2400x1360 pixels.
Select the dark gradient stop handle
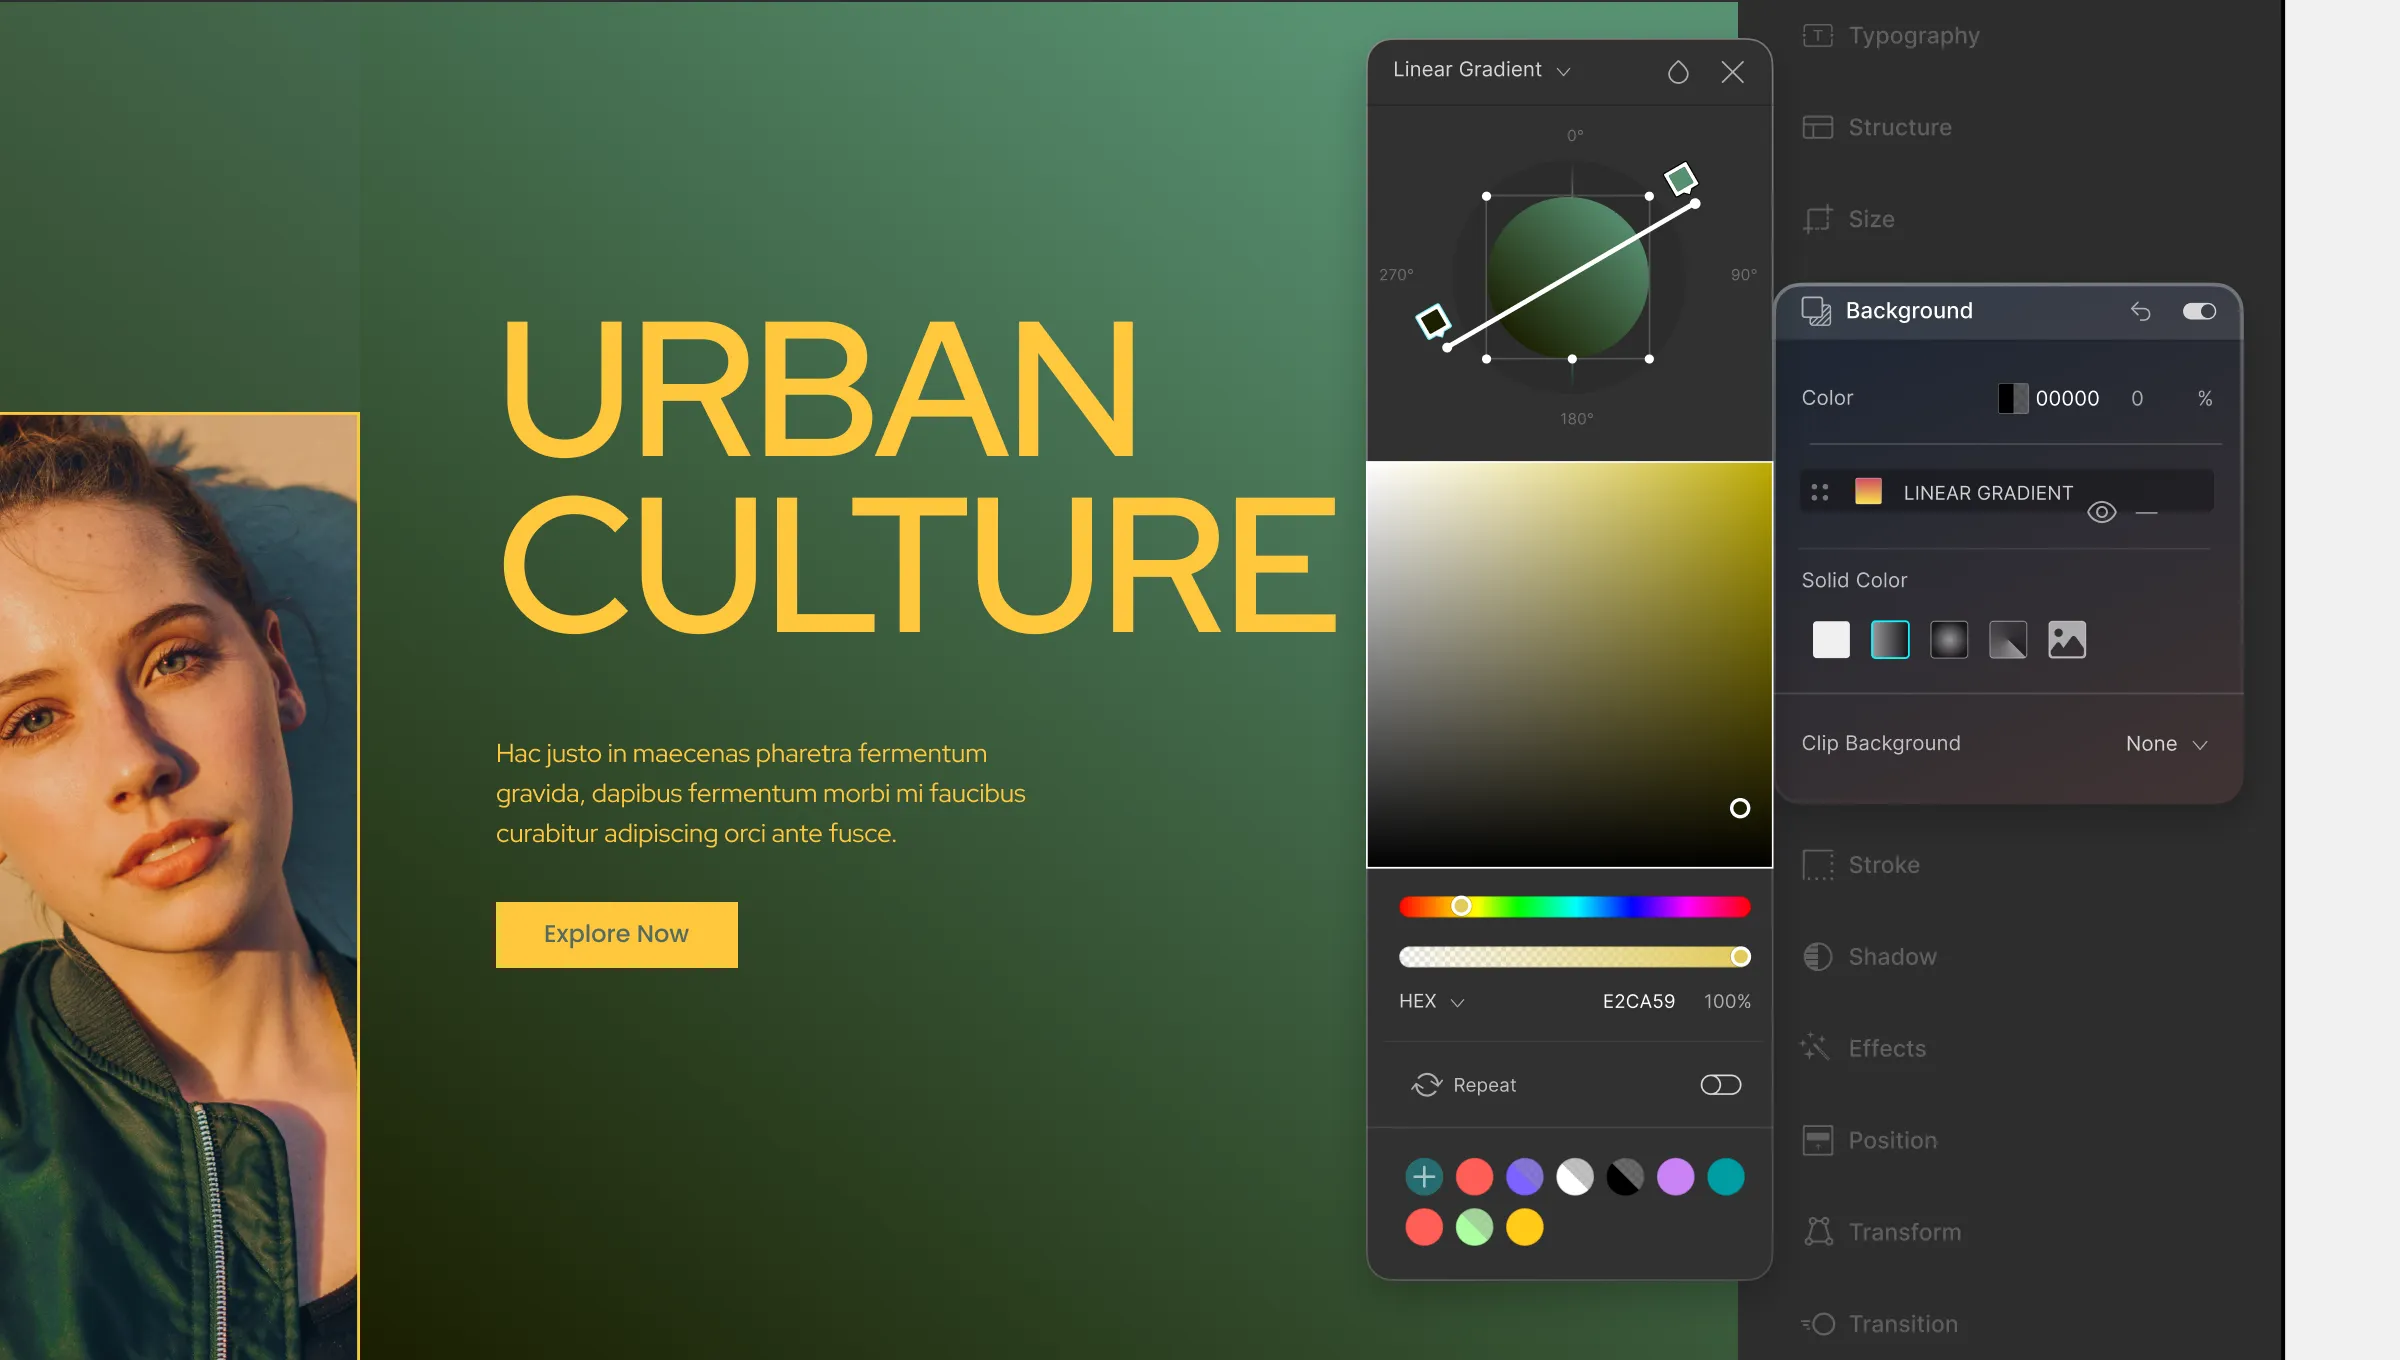pyautogui.click(x=1433, y=321)
